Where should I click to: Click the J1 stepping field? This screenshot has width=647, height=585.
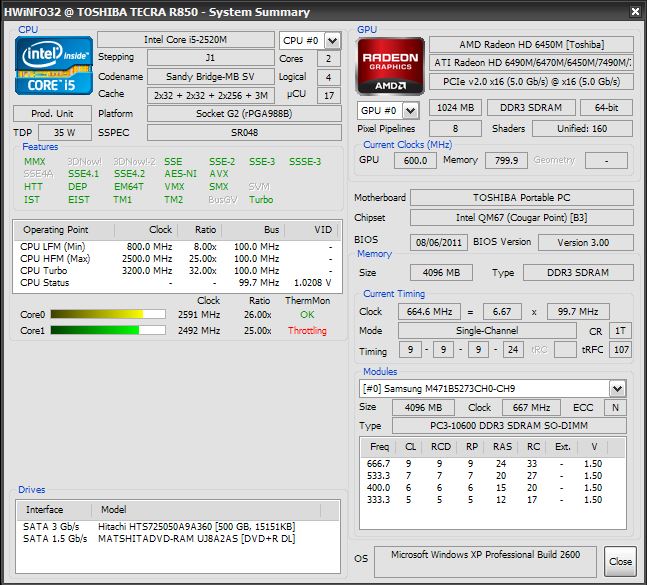210,58
